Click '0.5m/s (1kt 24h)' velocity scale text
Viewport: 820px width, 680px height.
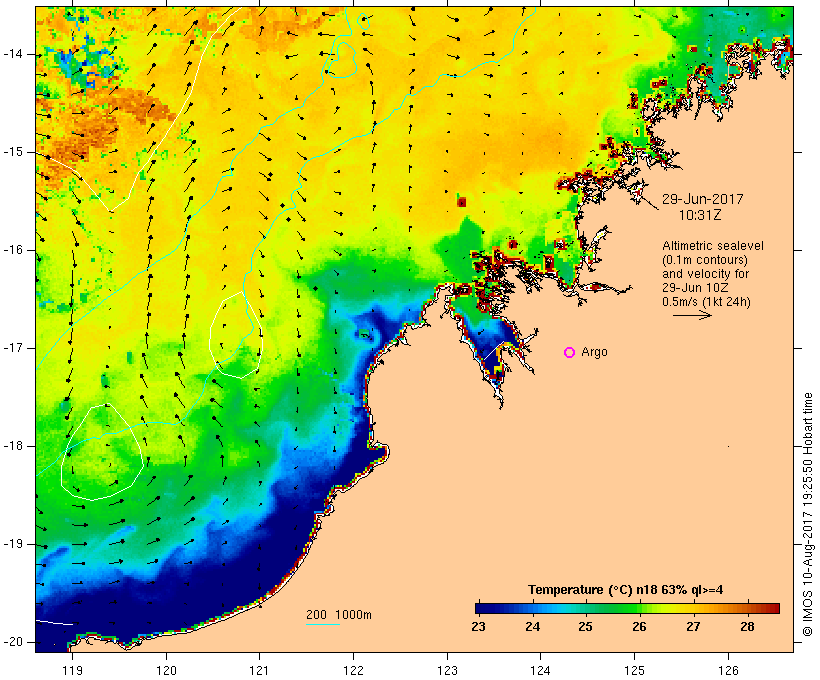pyautogui.click(x=706, y=302)
